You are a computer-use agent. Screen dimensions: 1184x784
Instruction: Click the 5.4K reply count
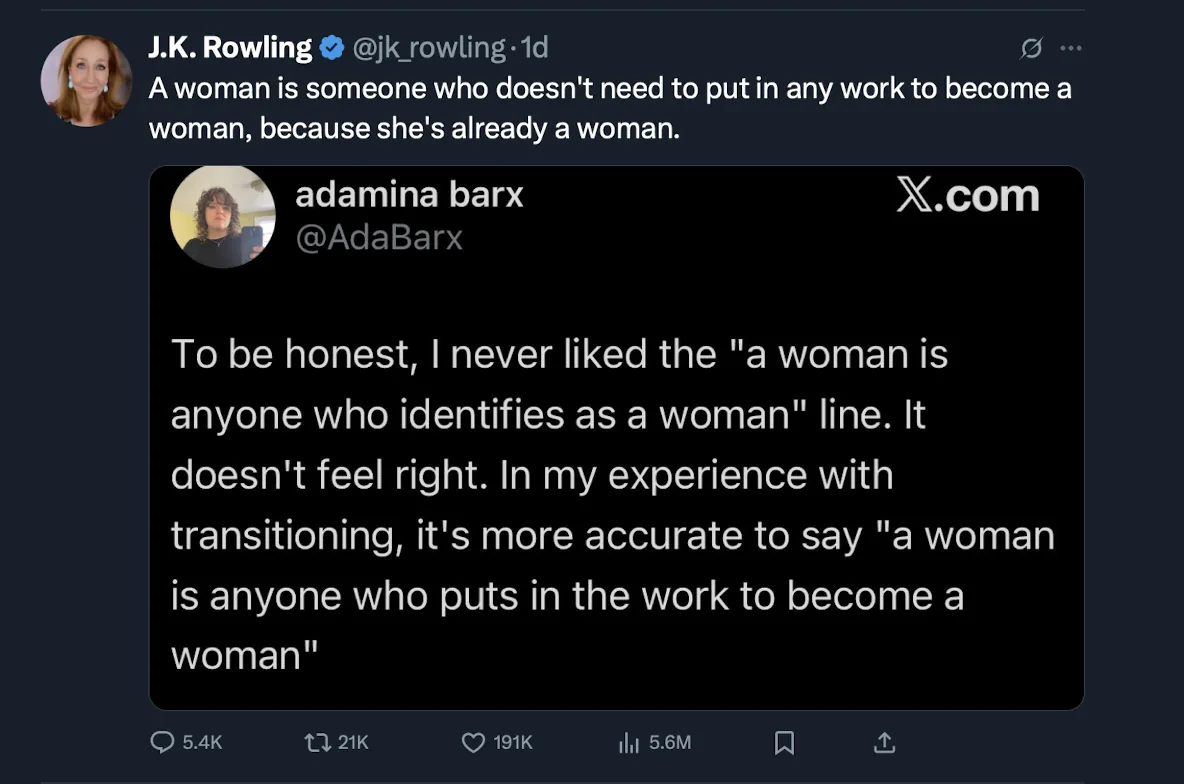[x=203, y=742]
